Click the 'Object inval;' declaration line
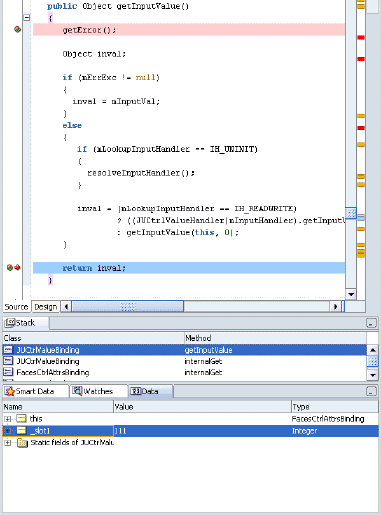This screenshot has height=515, width=381. pos(94,54)
